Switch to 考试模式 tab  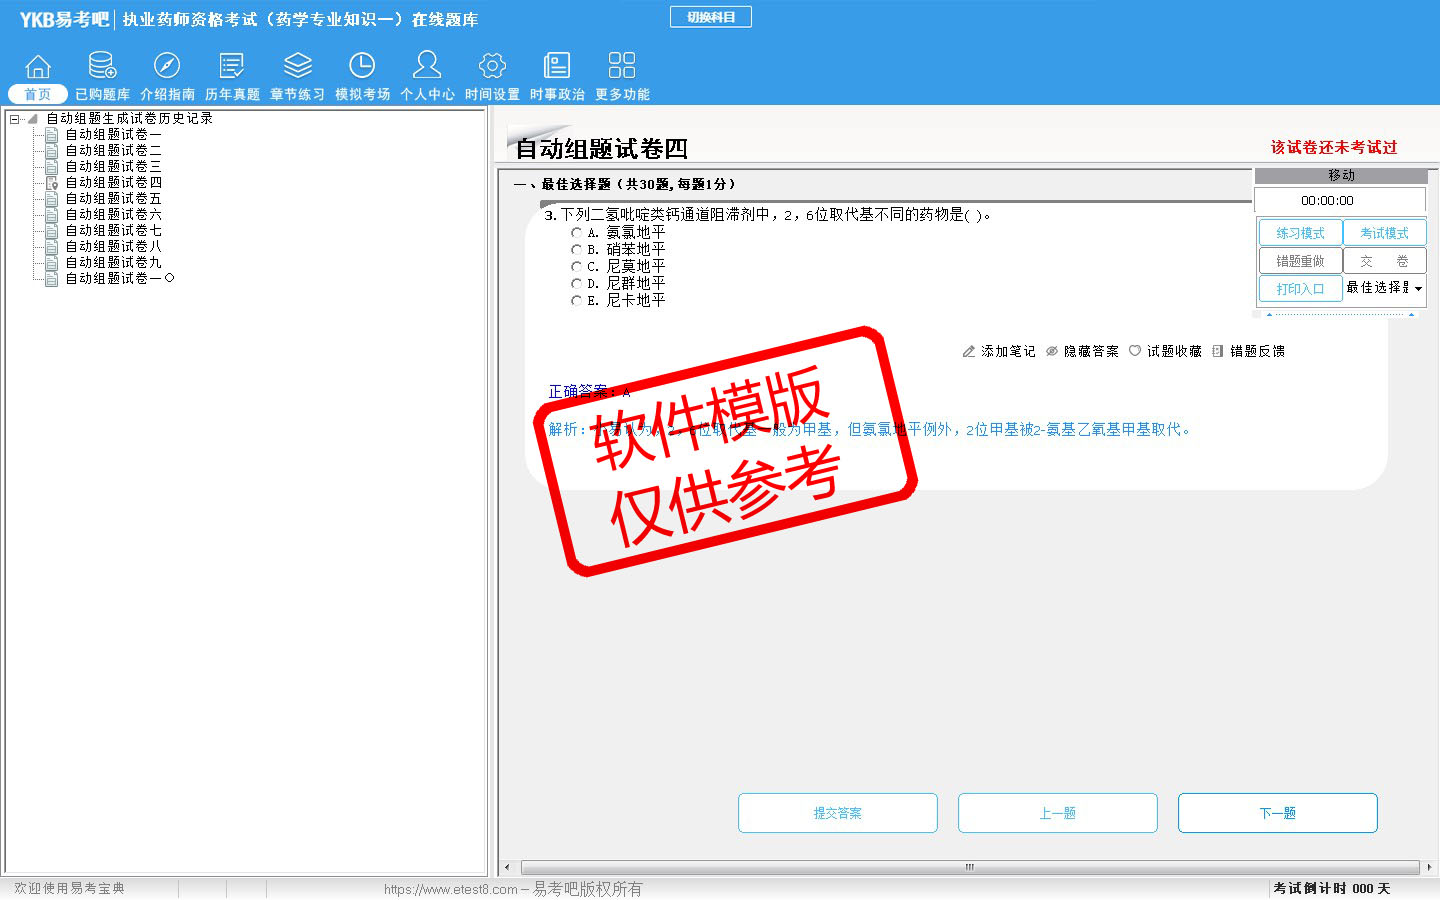(x=1384, y=233)
